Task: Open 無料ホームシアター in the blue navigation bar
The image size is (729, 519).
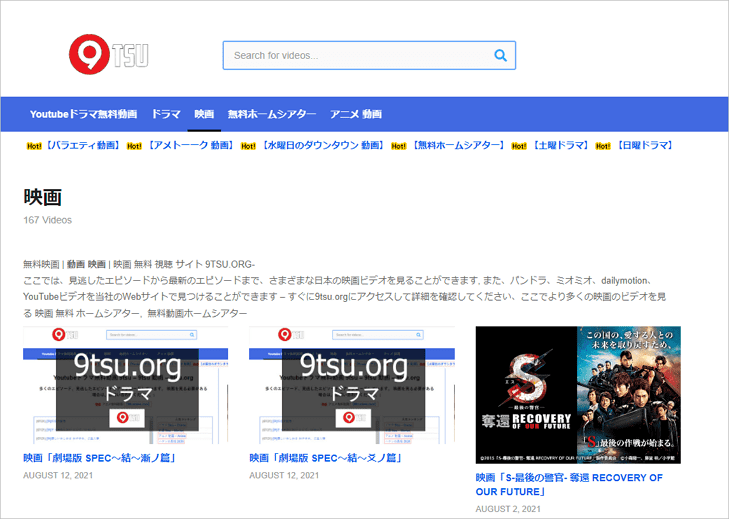Action: click(272, 114)
